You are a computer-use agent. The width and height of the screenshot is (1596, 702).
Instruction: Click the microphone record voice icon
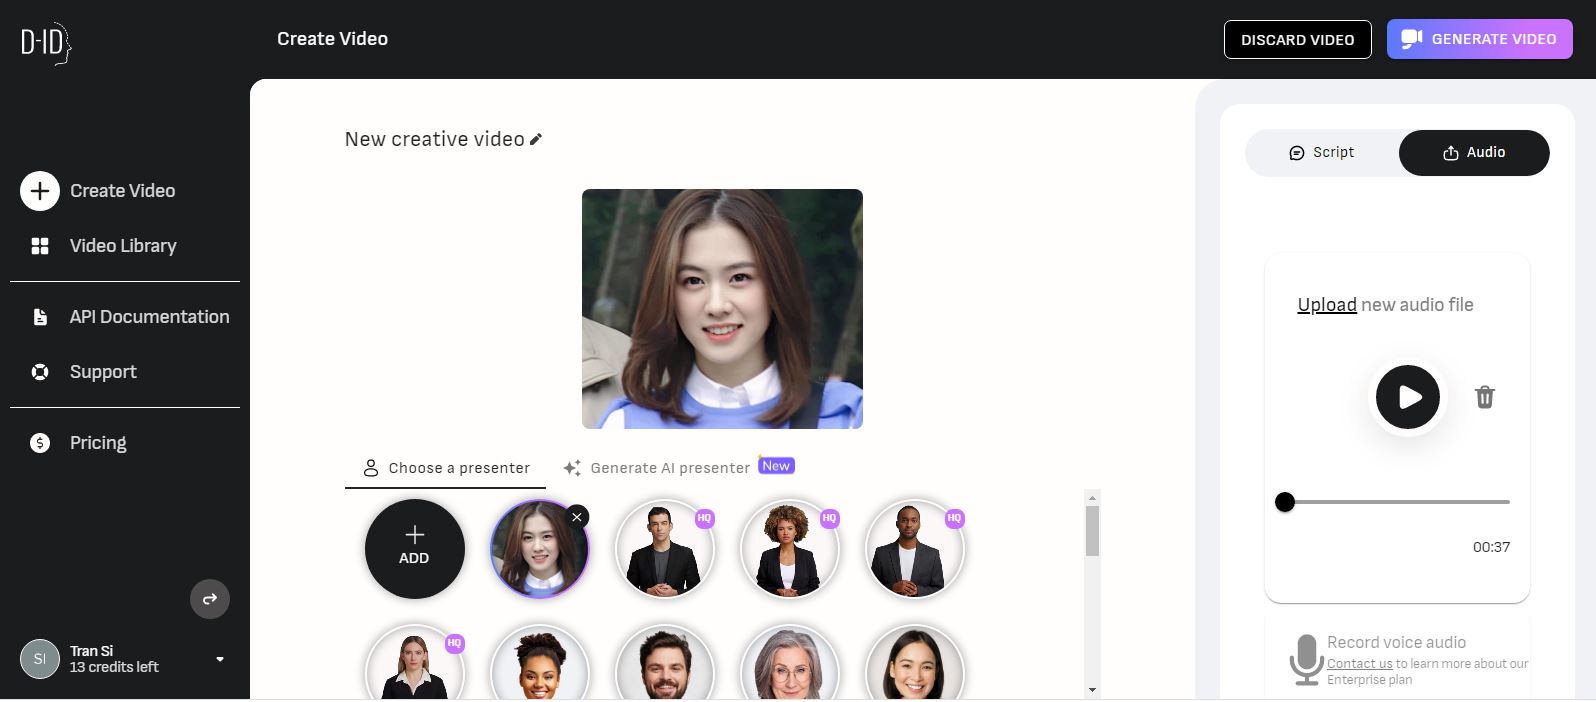pyautogui.click(x=1305, y=660)
